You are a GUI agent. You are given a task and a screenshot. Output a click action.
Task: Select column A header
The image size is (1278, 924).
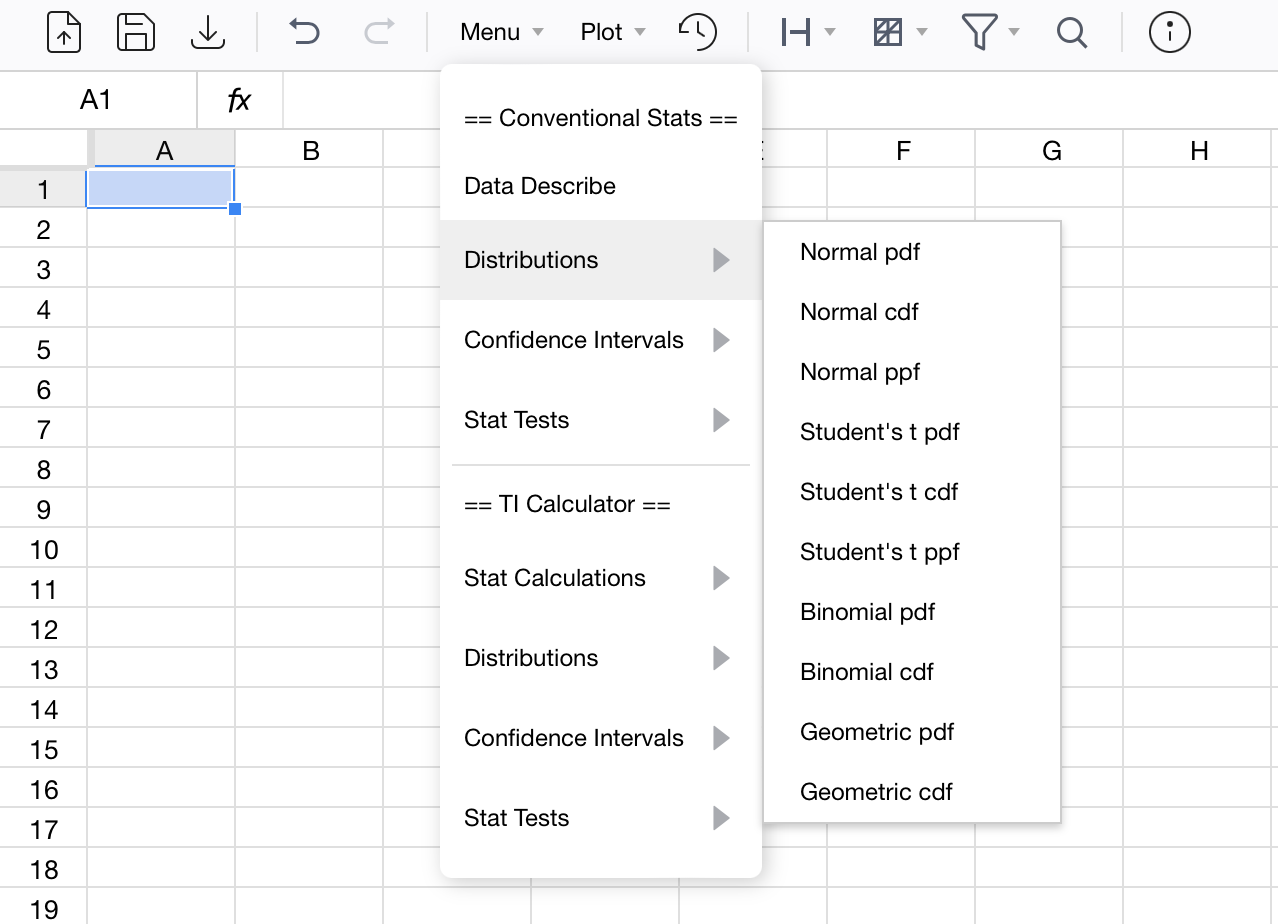[165, 150]
